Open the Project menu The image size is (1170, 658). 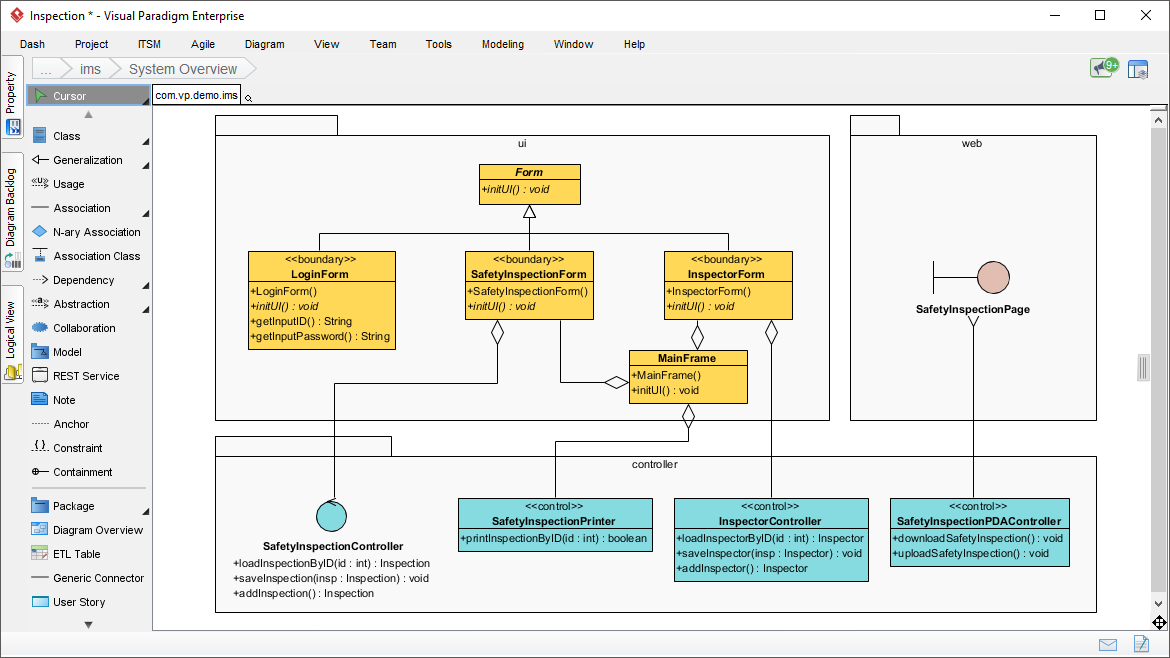91,44
